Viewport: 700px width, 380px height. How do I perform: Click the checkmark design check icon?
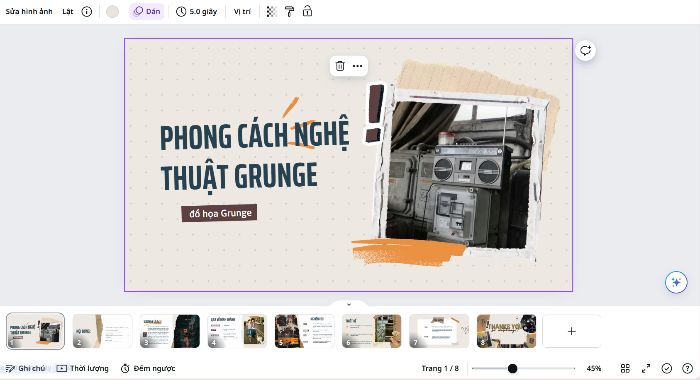pyautogui.click(x=667, y=368)
